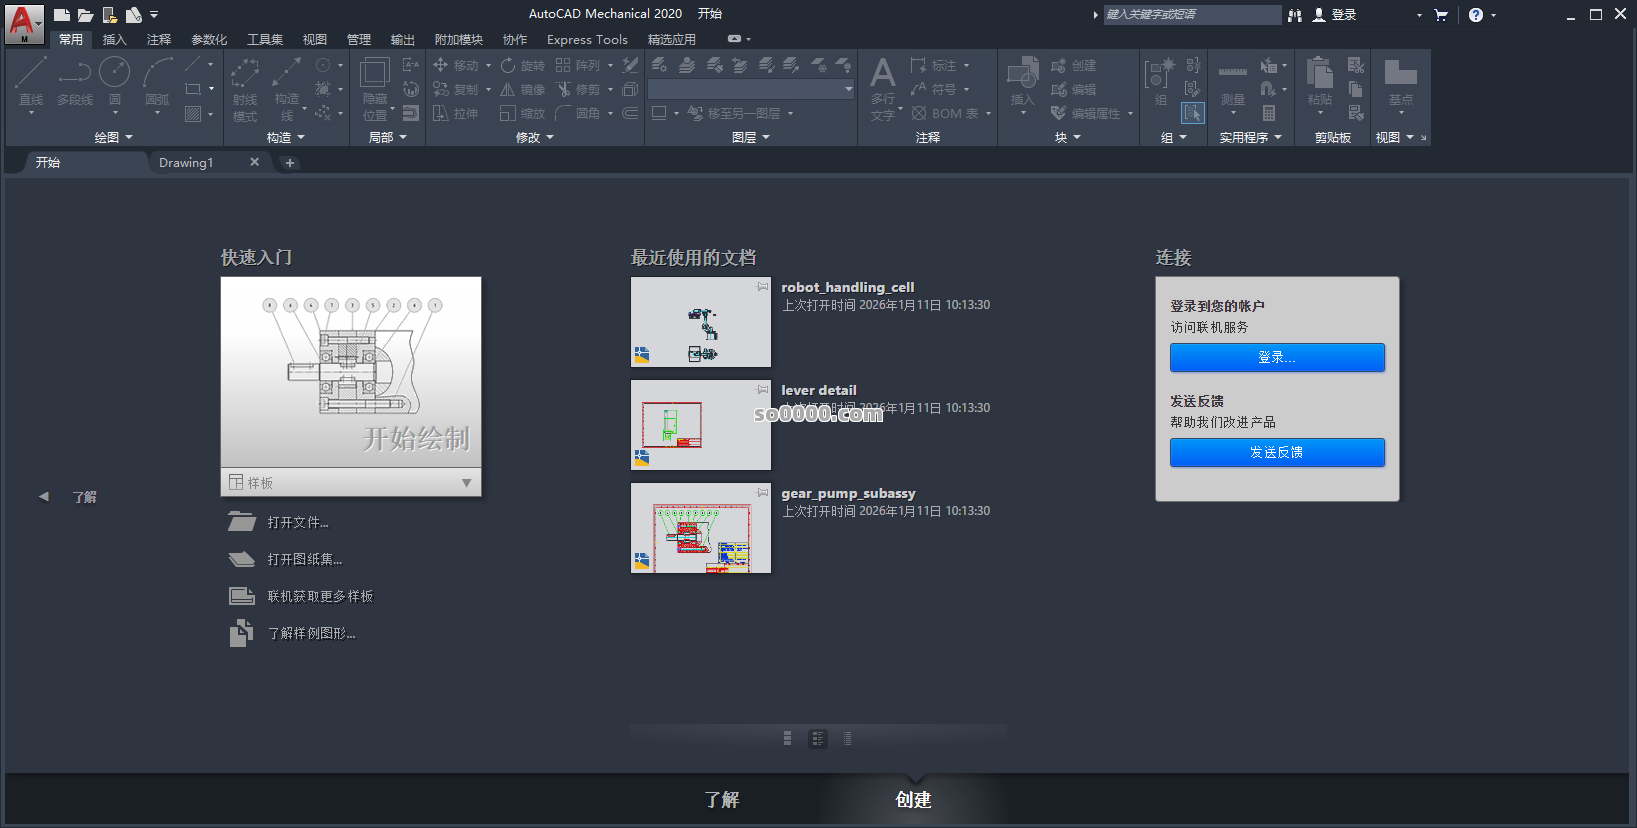1637x828 pixels.
Task: Switch to the Drawing1 document tab
Action: pos(186,163)
